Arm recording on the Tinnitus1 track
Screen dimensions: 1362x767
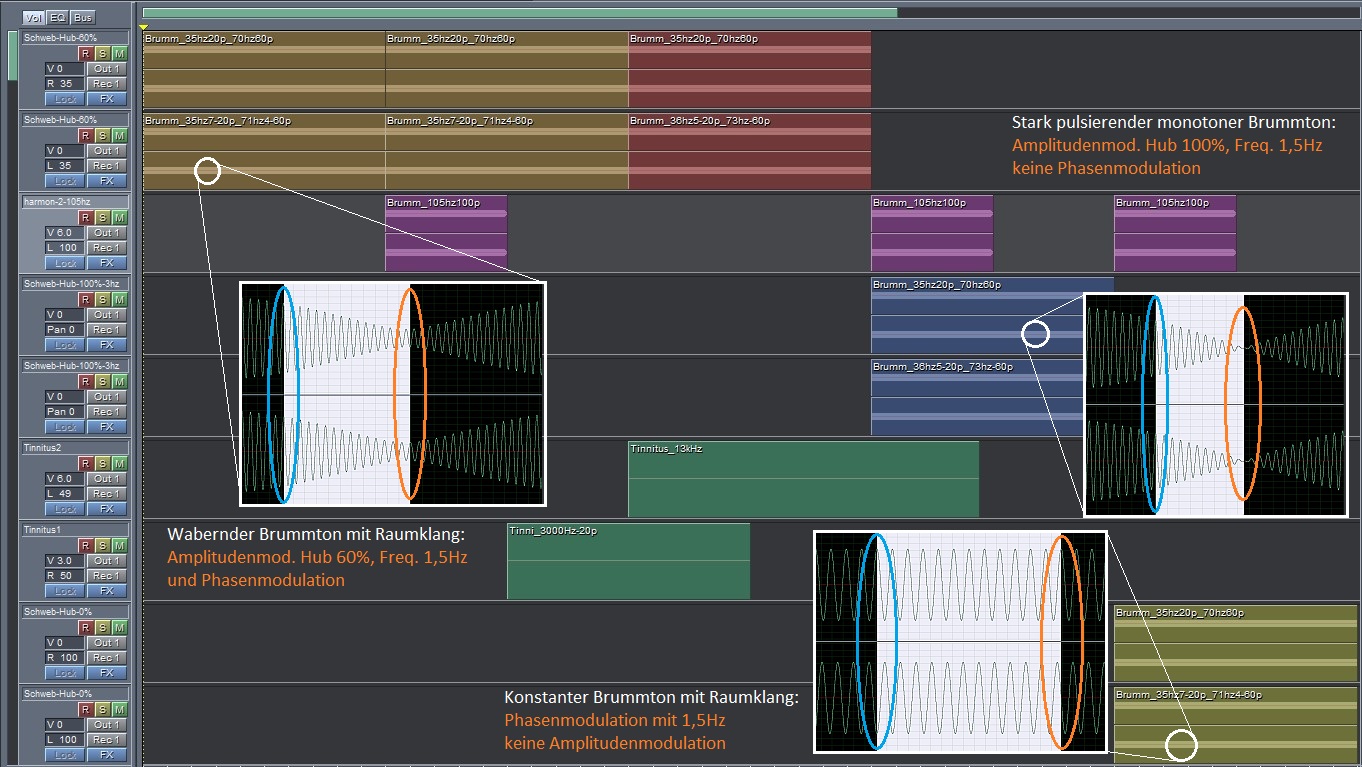click(x=86, y=545)
